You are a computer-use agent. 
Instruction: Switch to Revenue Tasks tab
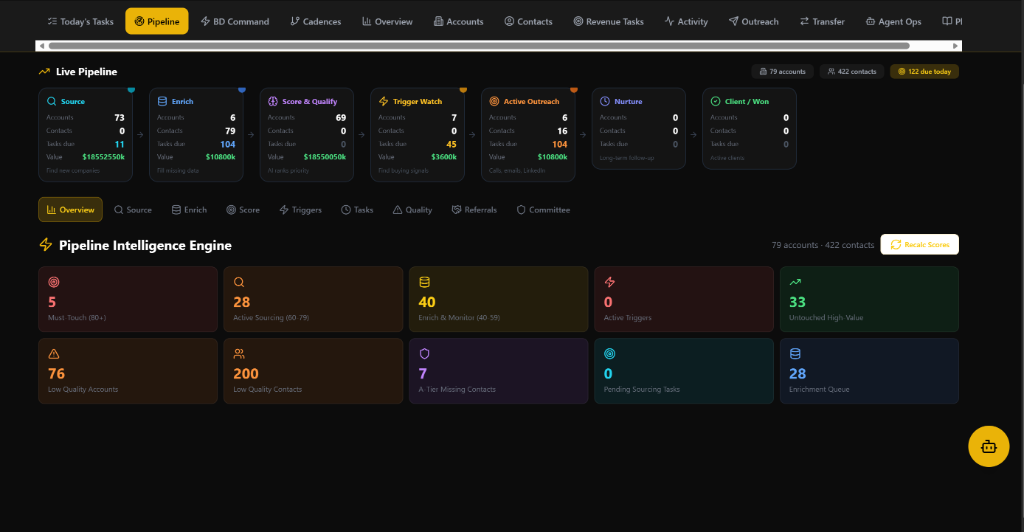click(608, 22)
